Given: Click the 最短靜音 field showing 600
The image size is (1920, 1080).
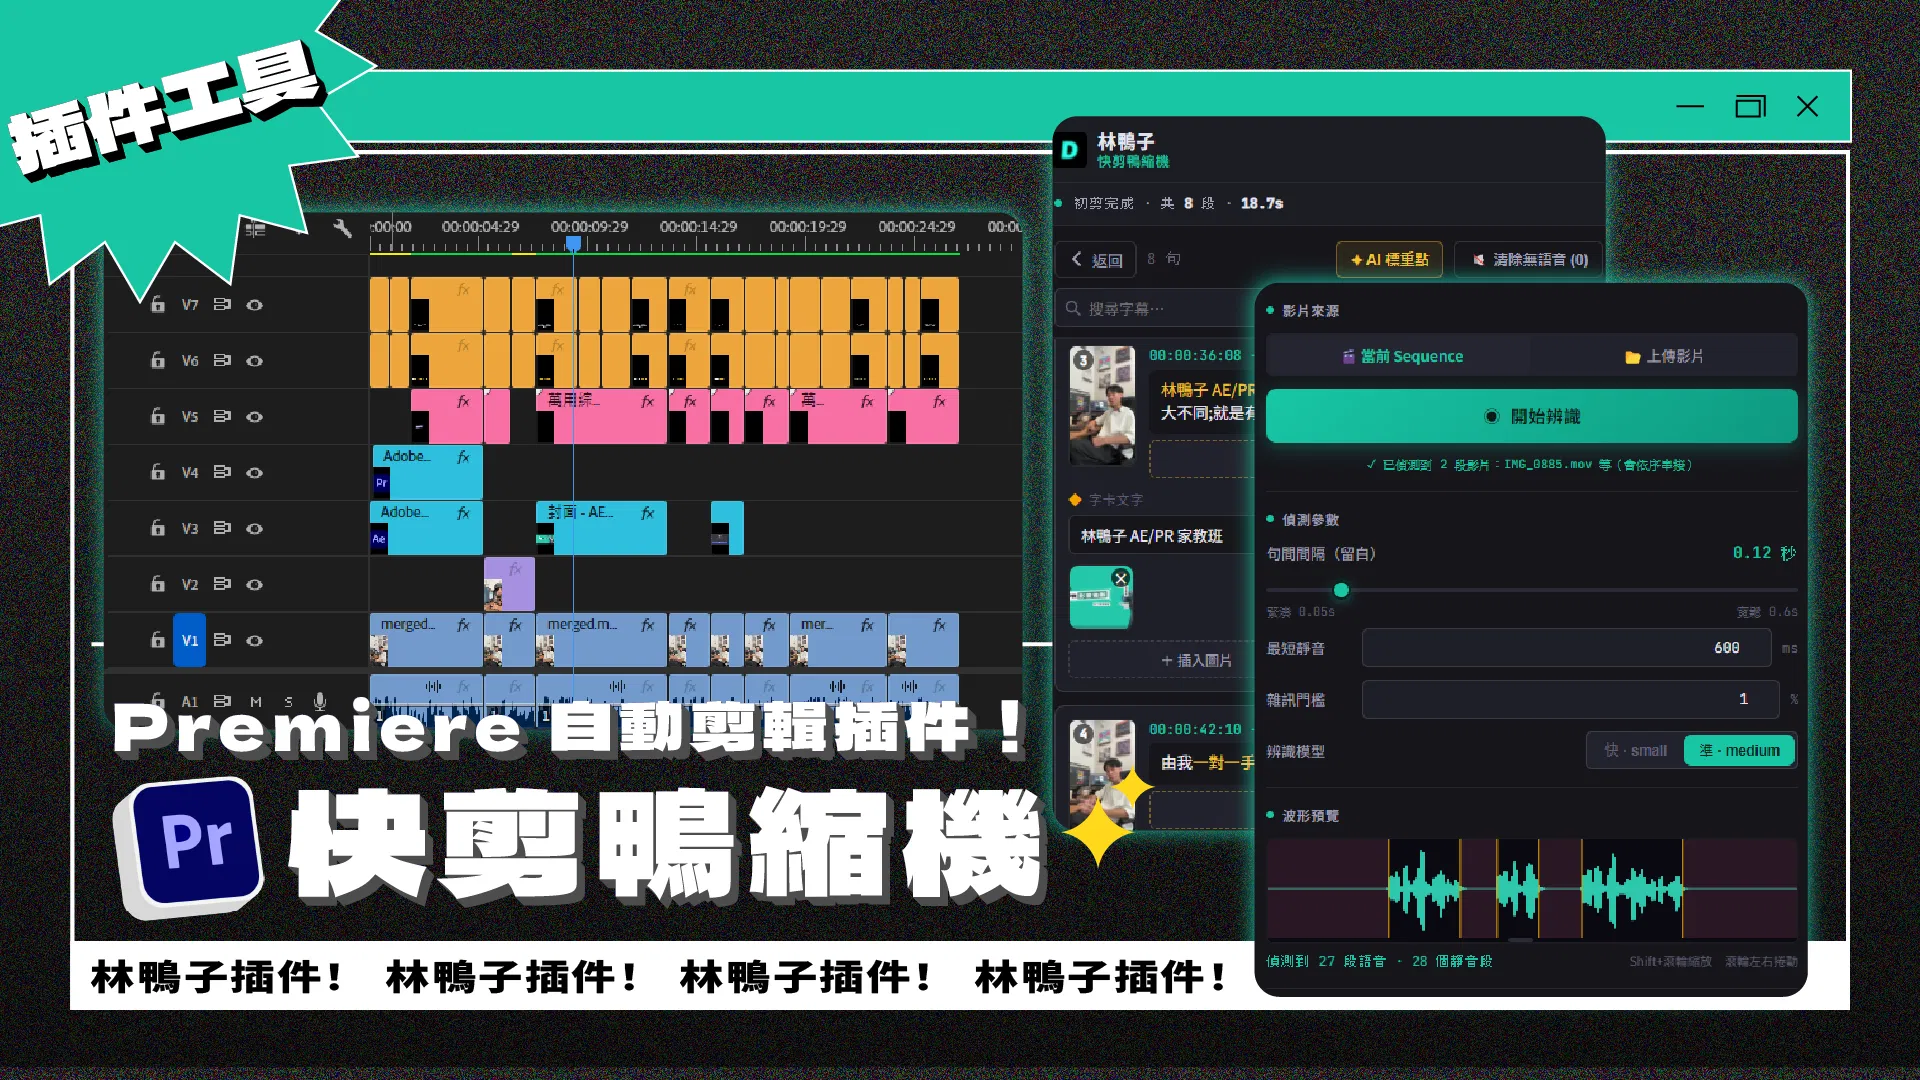Looking at the screenshot, I should [x=1566, y=648].
